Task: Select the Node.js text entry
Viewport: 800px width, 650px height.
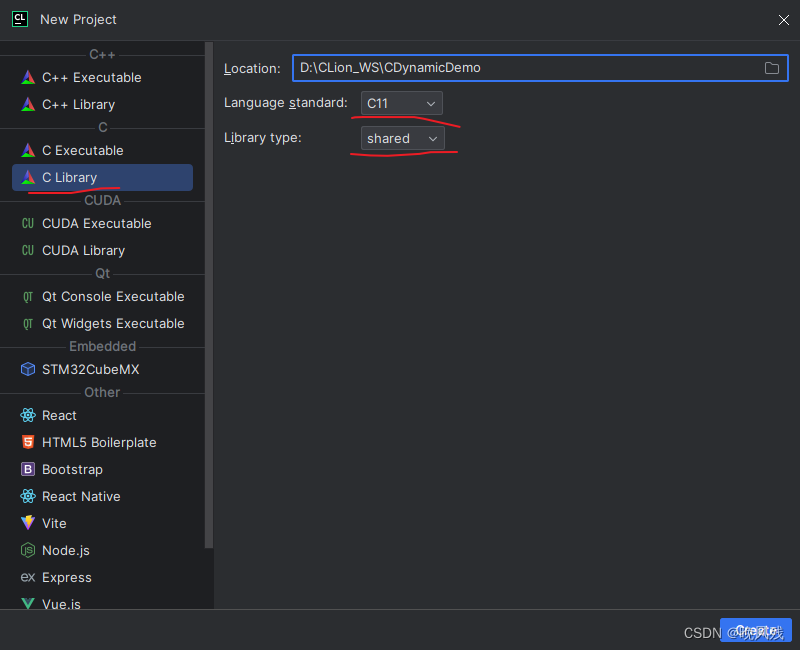Action: point(66,551)
